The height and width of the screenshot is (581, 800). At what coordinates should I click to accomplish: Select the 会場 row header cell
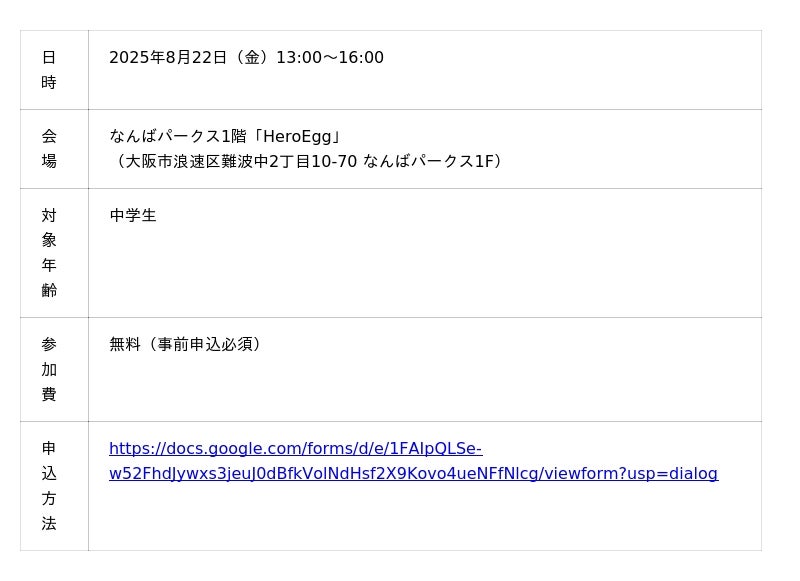click(49, 148)
